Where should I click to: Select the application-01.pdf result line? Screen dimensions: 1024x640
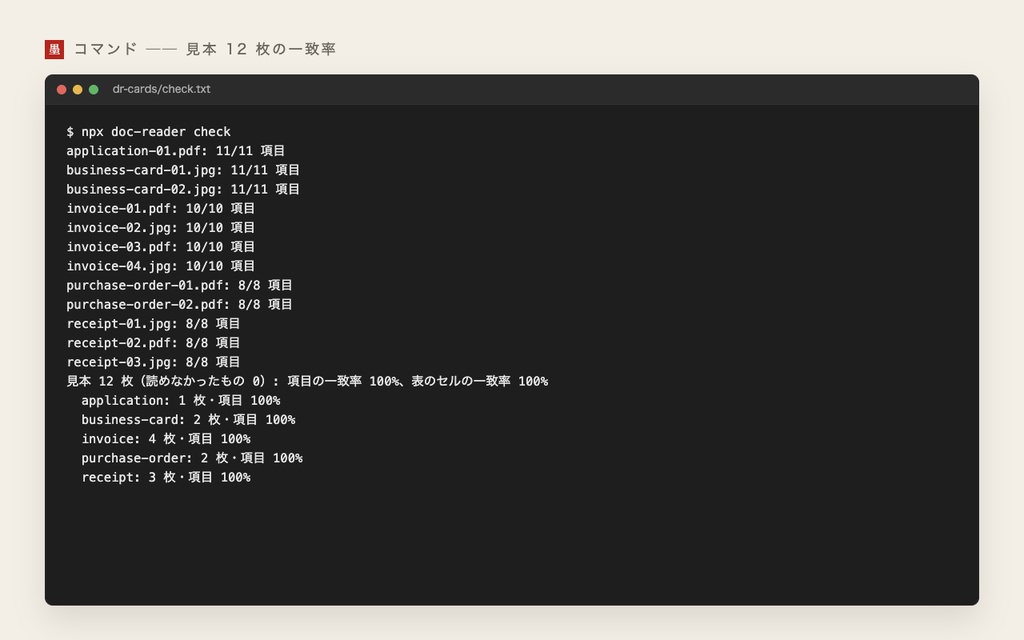point(176,151)
